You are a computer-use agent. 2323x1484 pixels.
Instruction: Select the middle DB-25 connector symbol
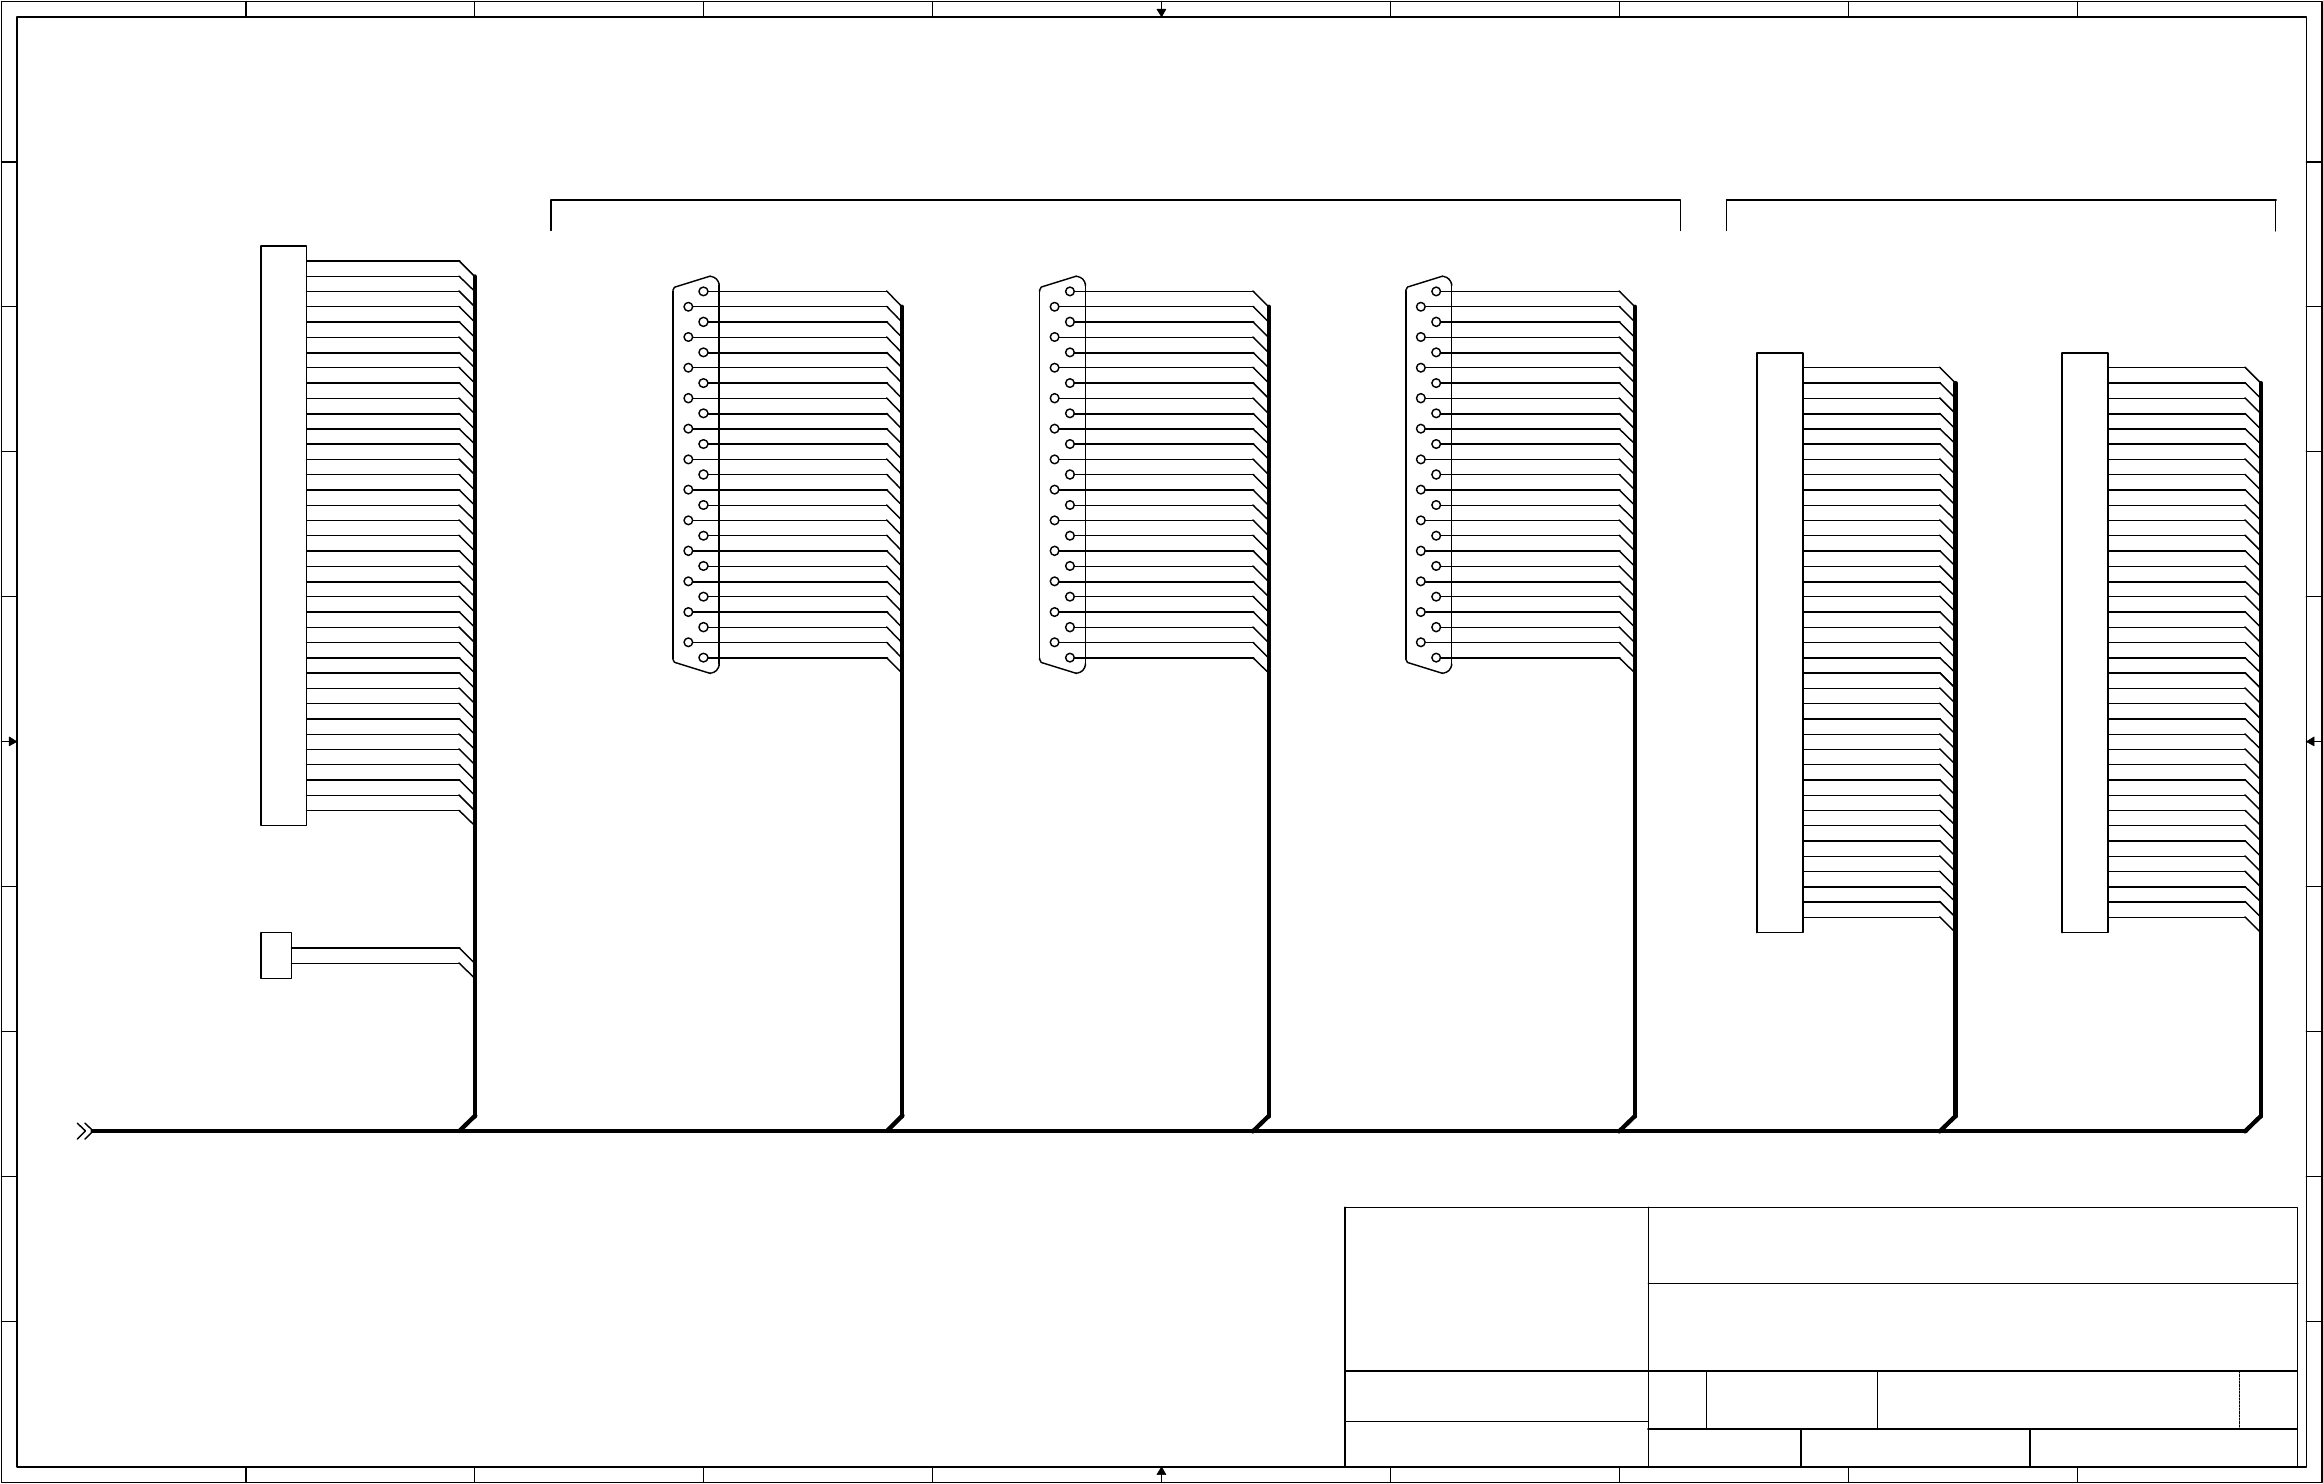1062,475
